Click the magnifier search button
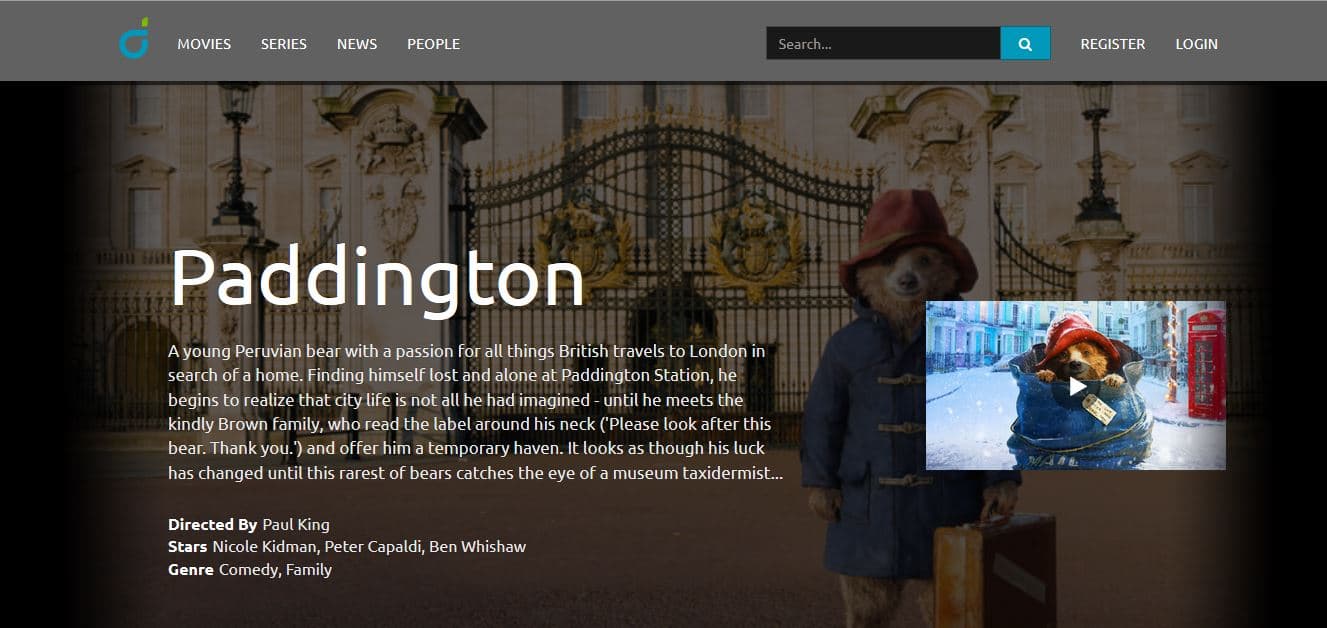This screenshot has height=628, width=1327. click(1025, 43)
